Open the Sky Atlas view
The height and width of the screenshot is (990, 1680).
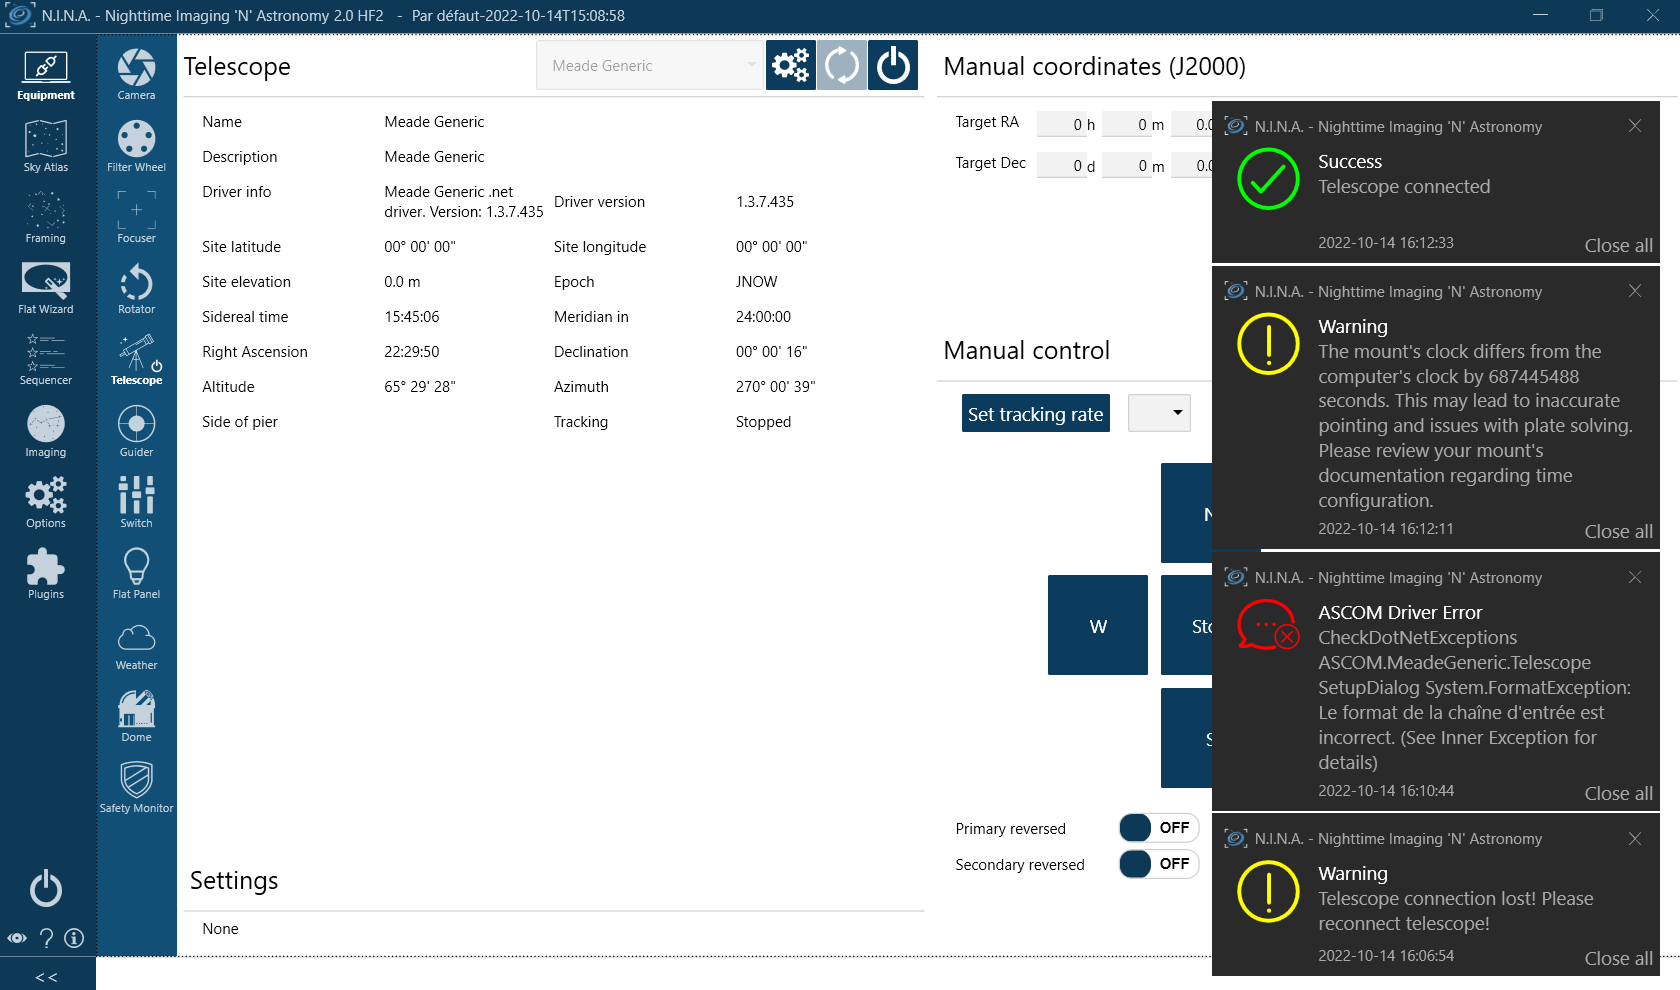(46, 146)
